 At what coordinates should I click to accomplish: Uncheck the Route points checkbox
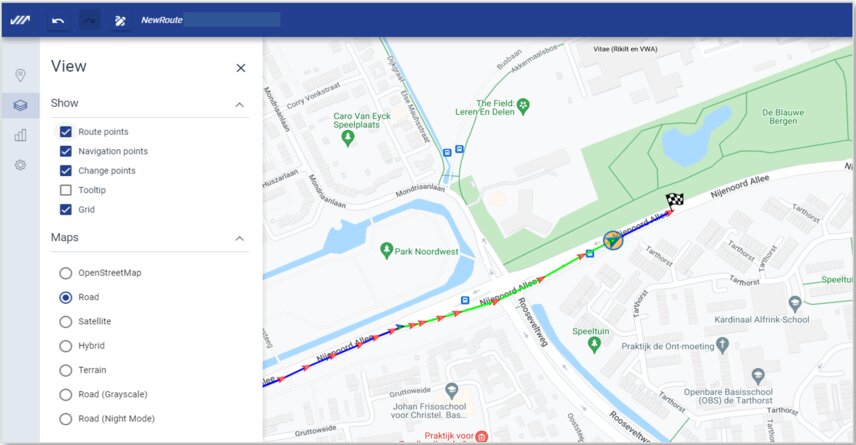tap(66, 132)
